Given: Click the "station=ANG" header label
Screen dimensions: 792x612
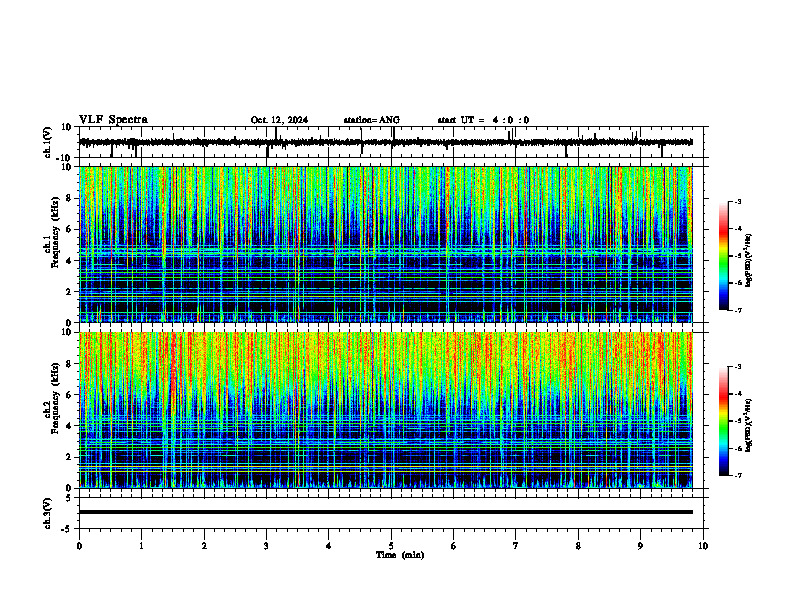Looking at the screenshot, I should pos(372,120).
